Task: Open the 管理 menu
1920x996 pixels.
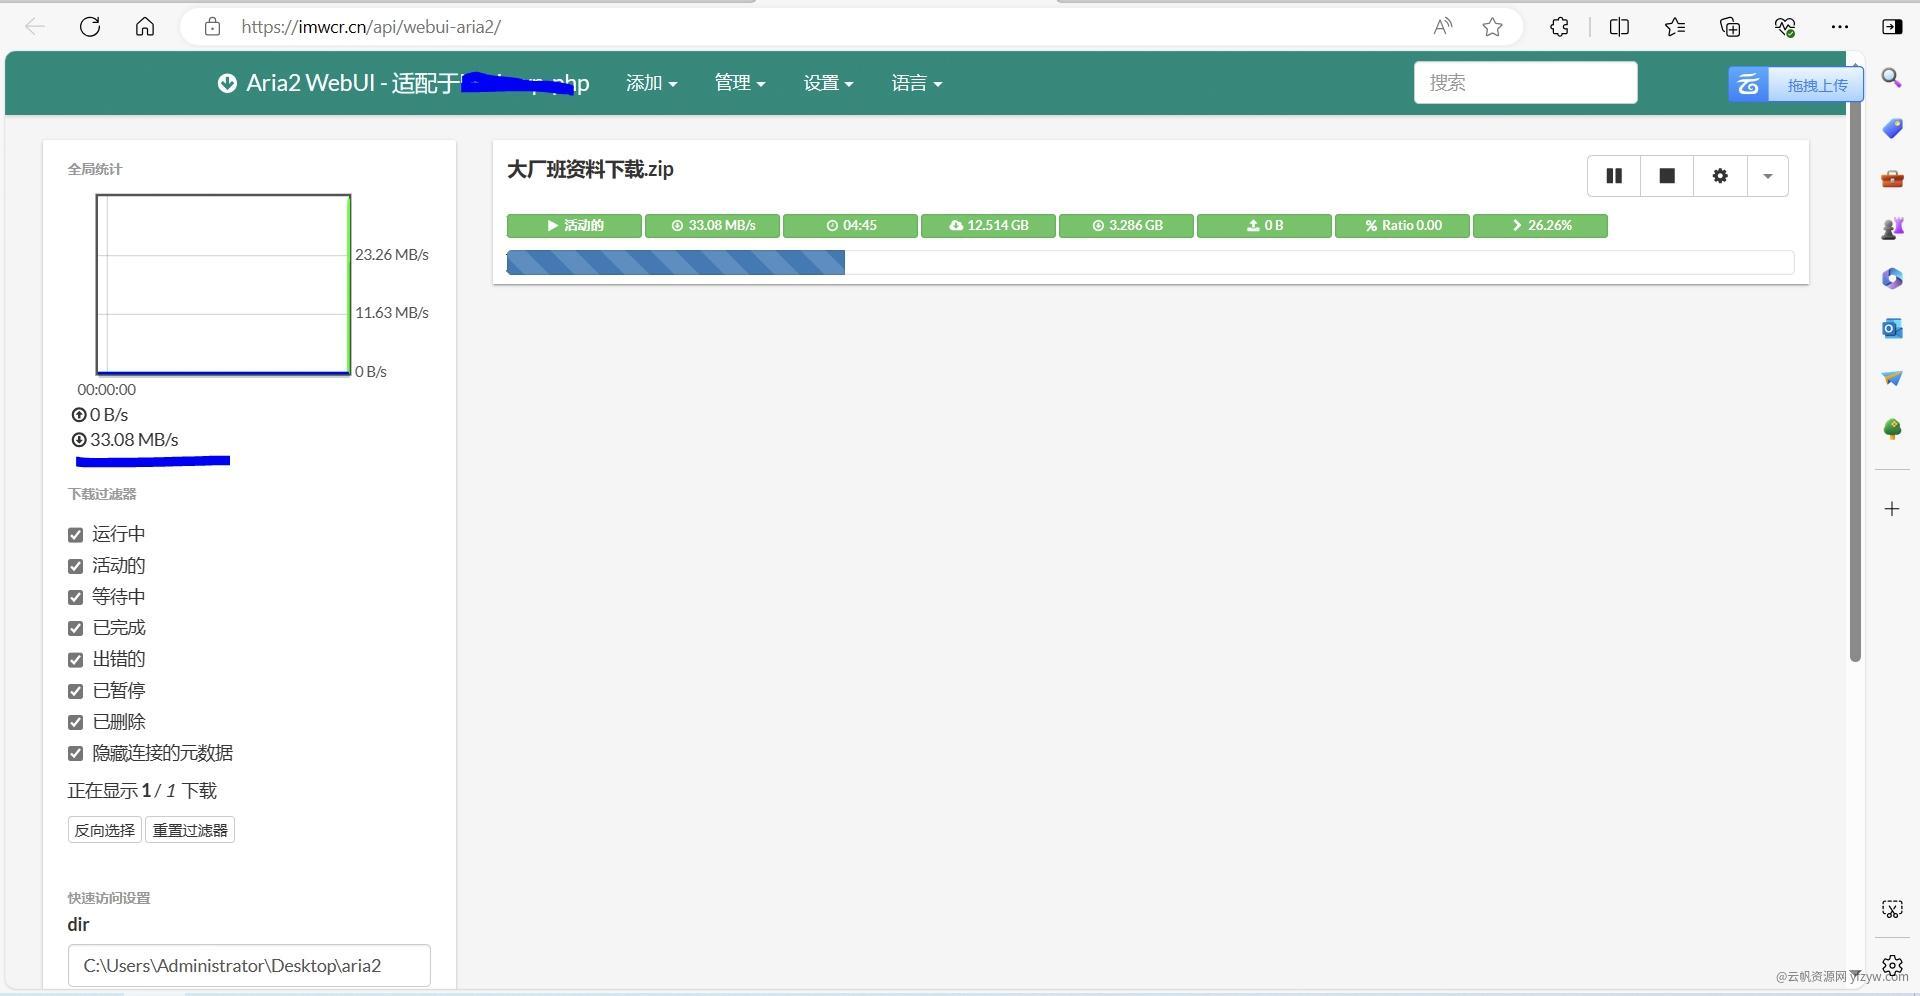Action: click(x=739, y=83)
